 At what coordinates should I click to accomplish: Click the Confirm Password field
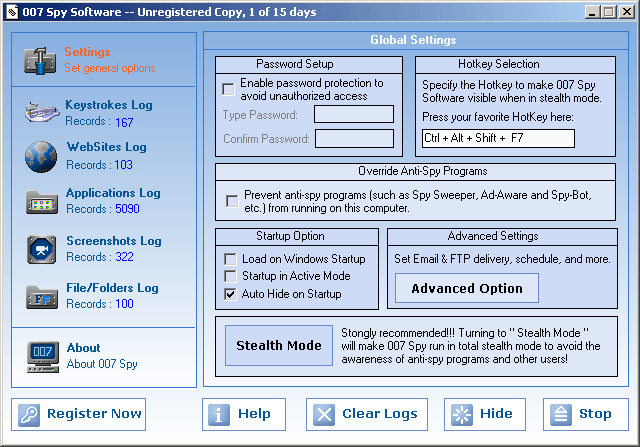click(355, 139)
